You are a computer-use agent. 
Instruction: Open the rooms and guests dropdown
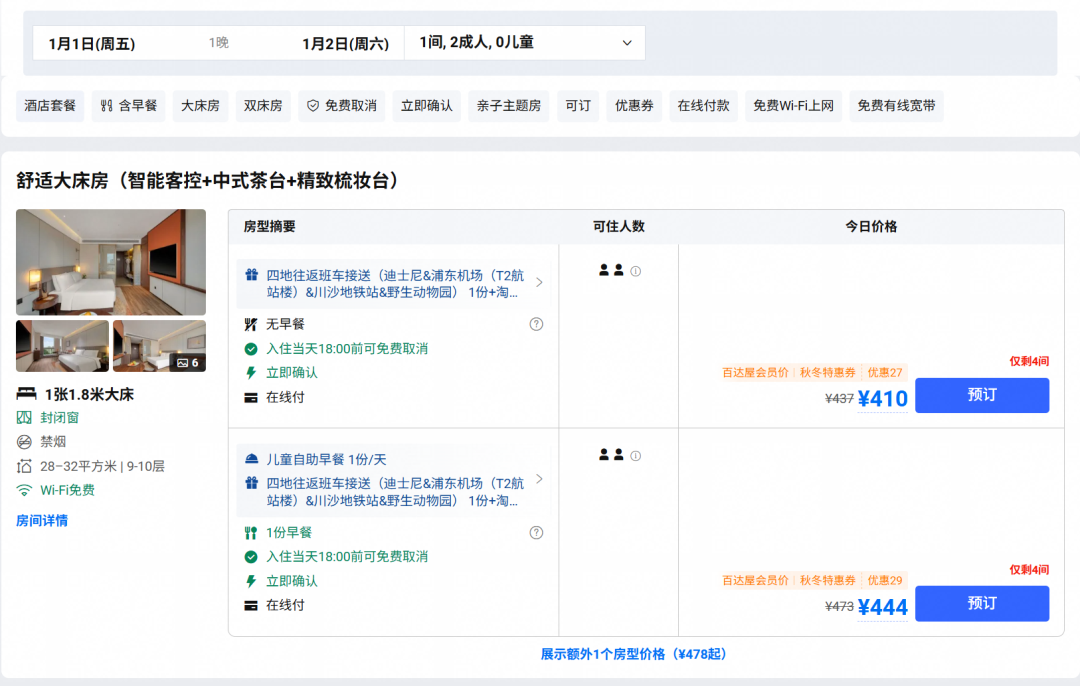pyautogui.click(x=525, y=43)
